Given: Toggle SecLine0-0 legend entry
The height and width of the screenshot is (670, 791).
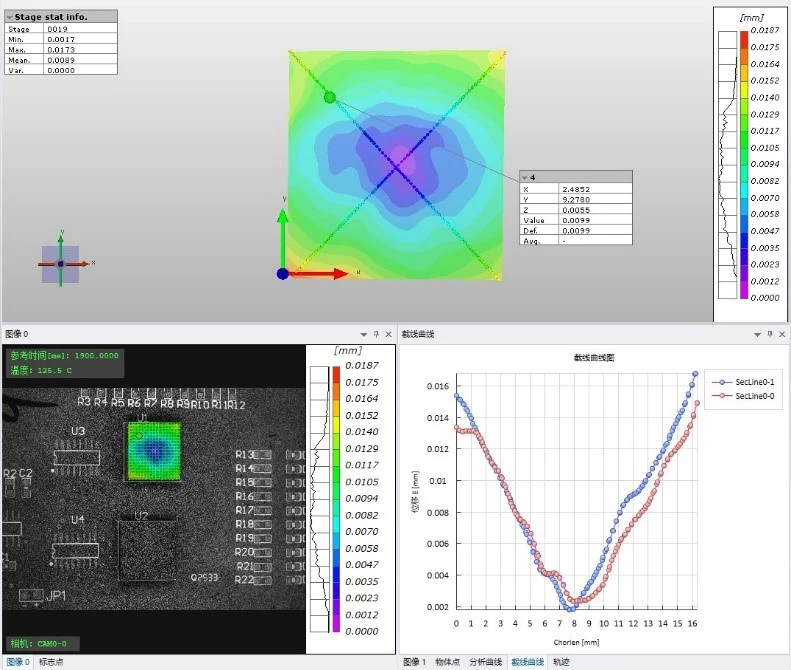Looking at the screenshot, I should (743, 396).
